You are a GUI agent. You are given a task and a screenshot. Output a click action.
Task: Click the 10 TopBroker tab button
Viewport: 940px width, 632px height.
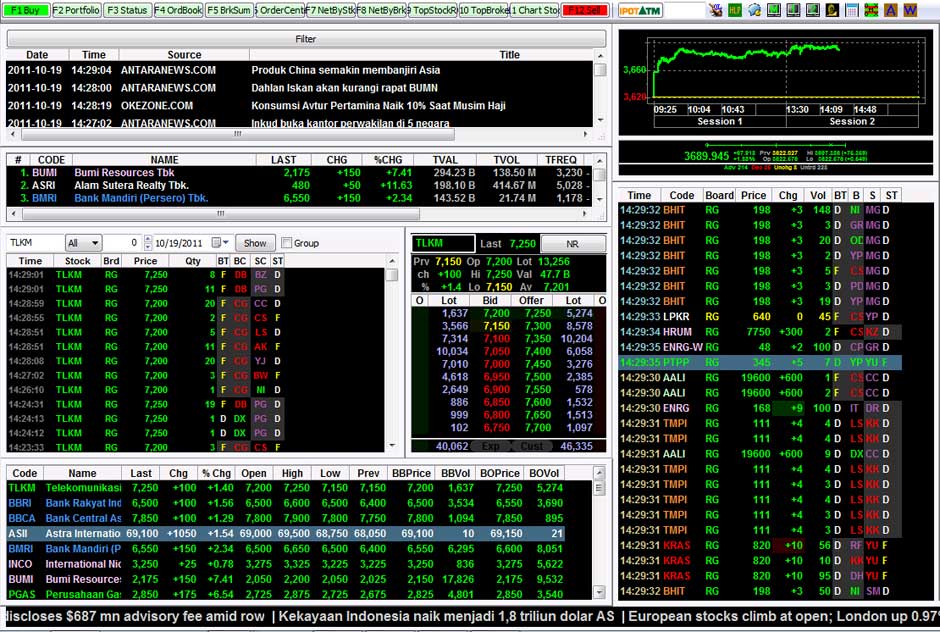pos(483,10)
